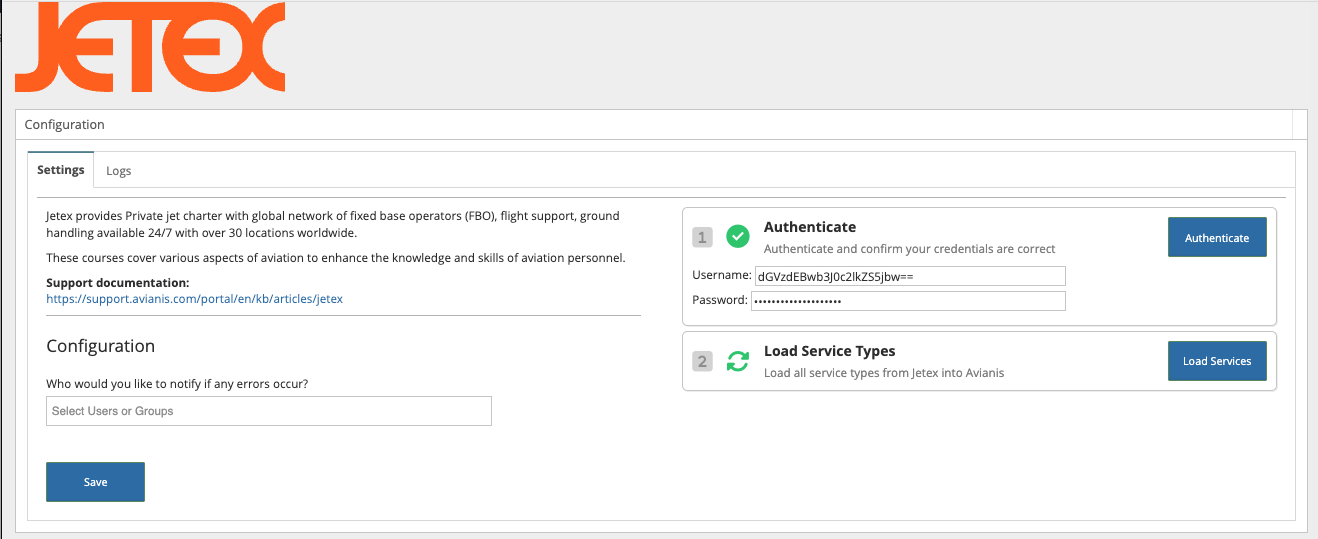The height and width of the screenshot is (539, 1318).
Task: Focus the Username input field
Action: click(909, 276)
